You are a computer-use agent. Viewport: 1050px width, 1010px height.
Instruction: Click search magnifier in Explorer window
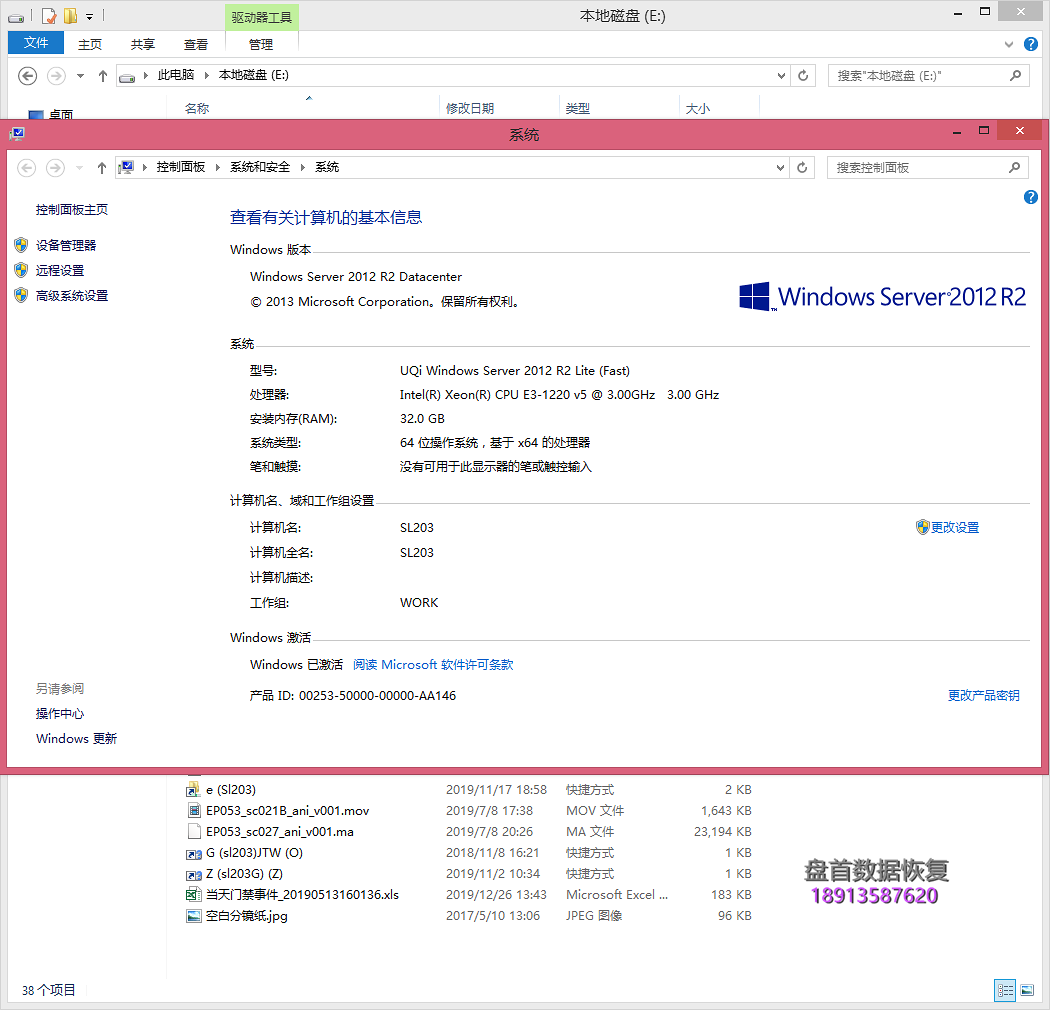click(1015, 76)
